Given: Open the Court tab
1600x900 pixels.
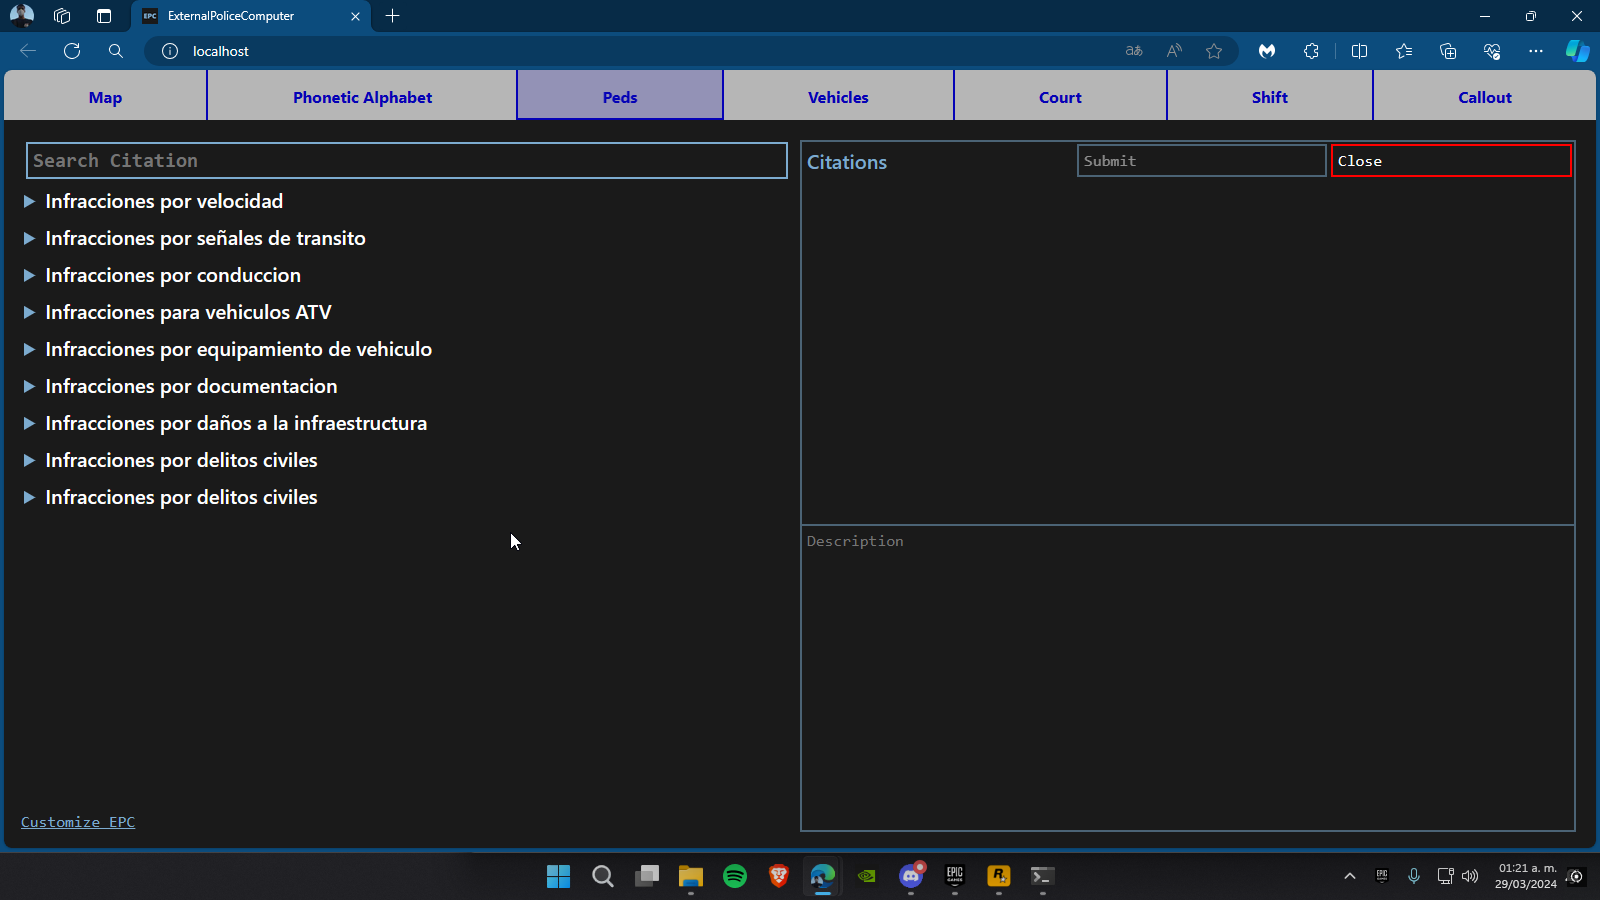Looking at the screenshot, I should coord(1060,97).
